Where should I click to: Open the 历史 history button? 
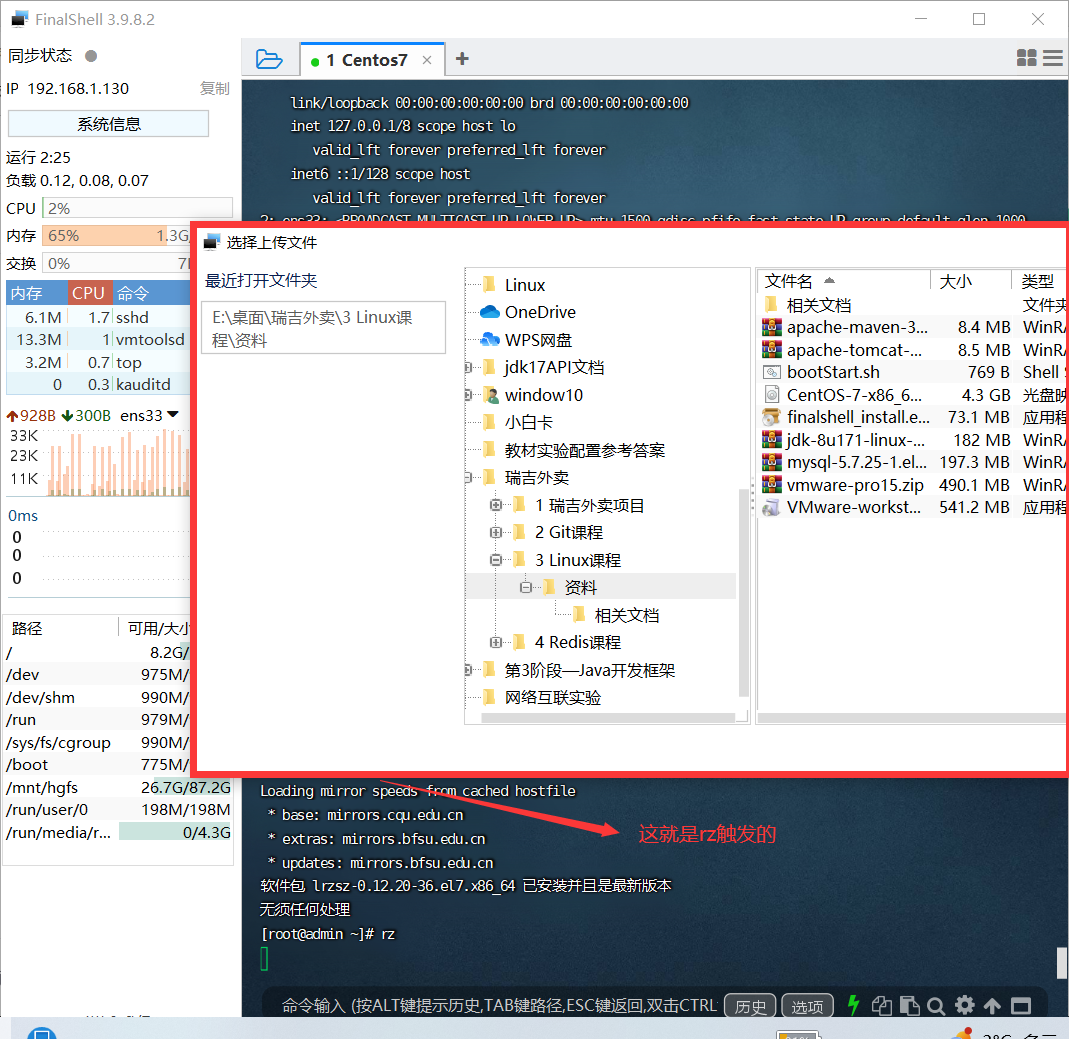[x=750, y=1006]
